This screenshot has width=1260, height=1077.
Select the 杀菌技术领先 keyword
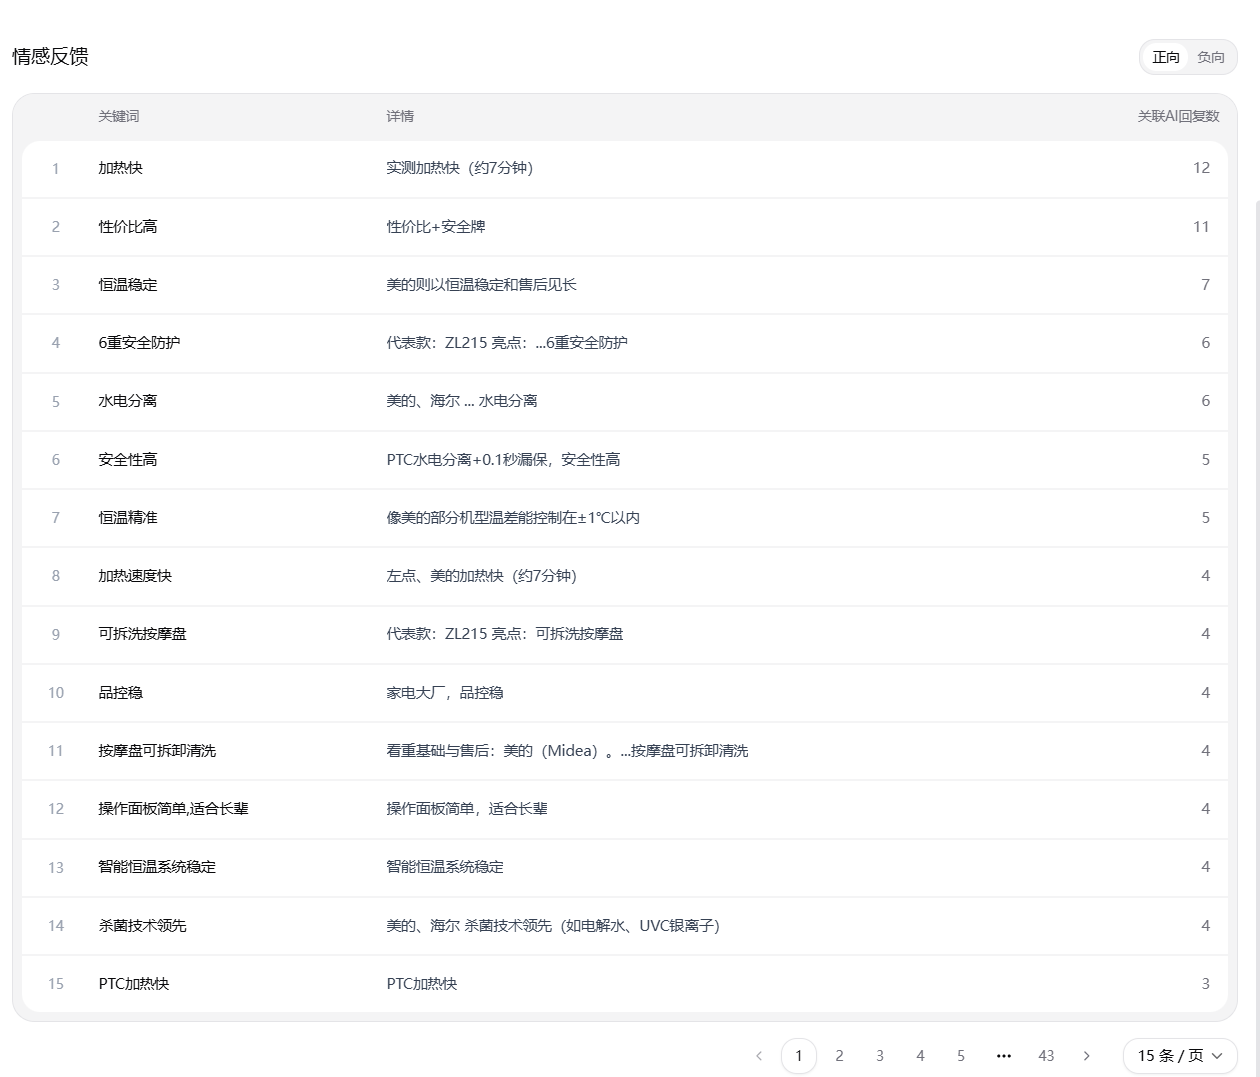tap(142, 926)
